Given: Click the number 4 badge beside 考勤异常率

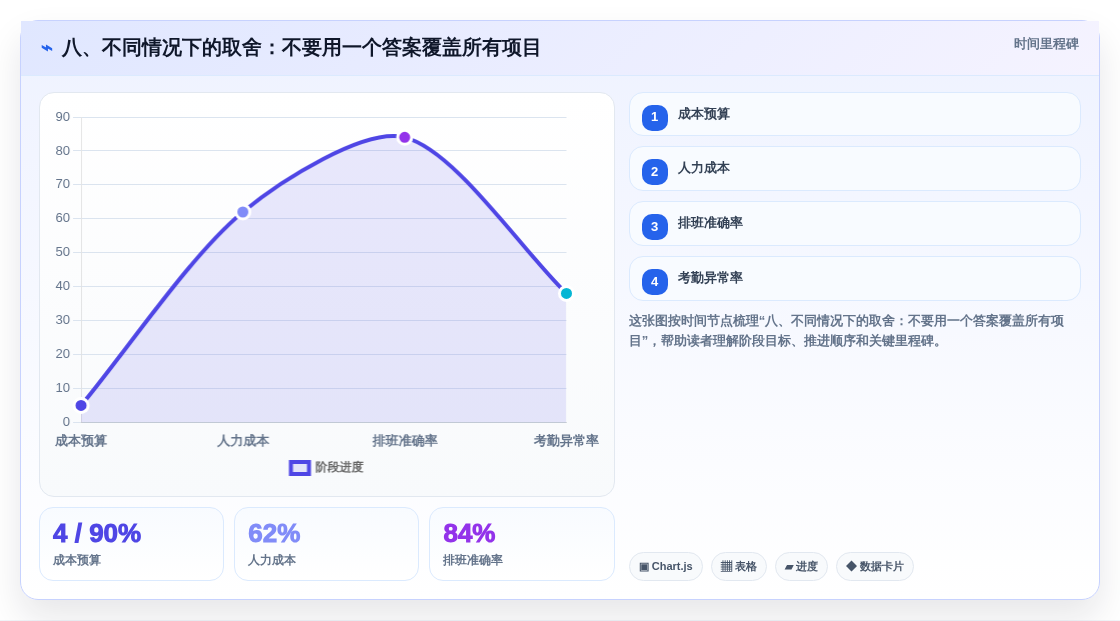Looking at the screenshot, I should coord(654,282).
